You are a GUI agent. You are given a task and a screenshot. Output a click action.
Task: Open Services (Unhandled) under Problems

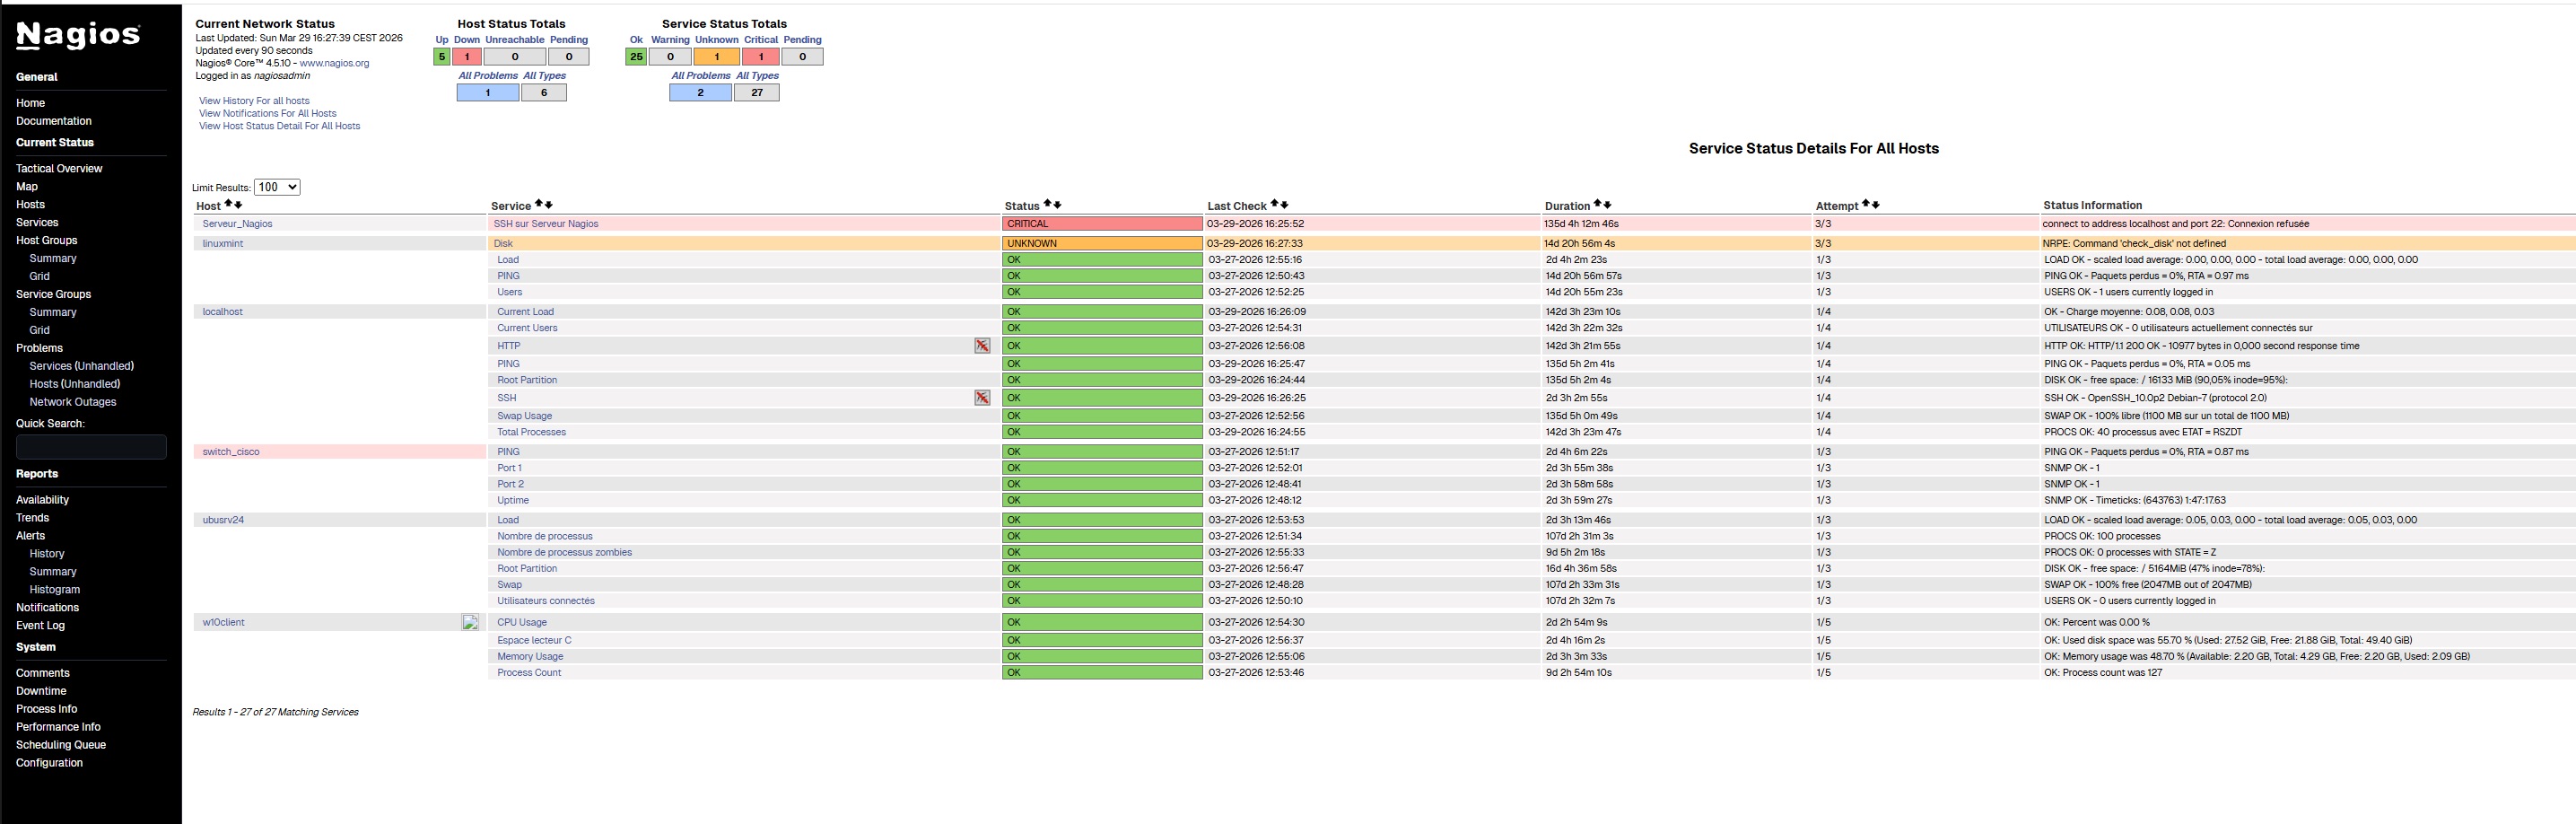80,365
